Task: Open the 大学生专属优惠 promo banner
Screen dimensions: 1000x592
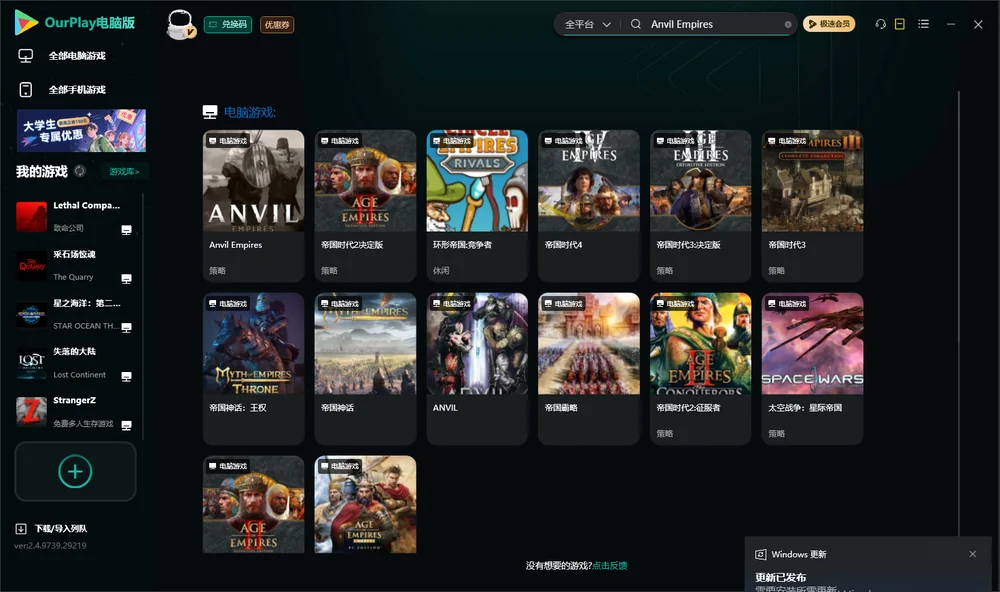Action: click(81, 130)
